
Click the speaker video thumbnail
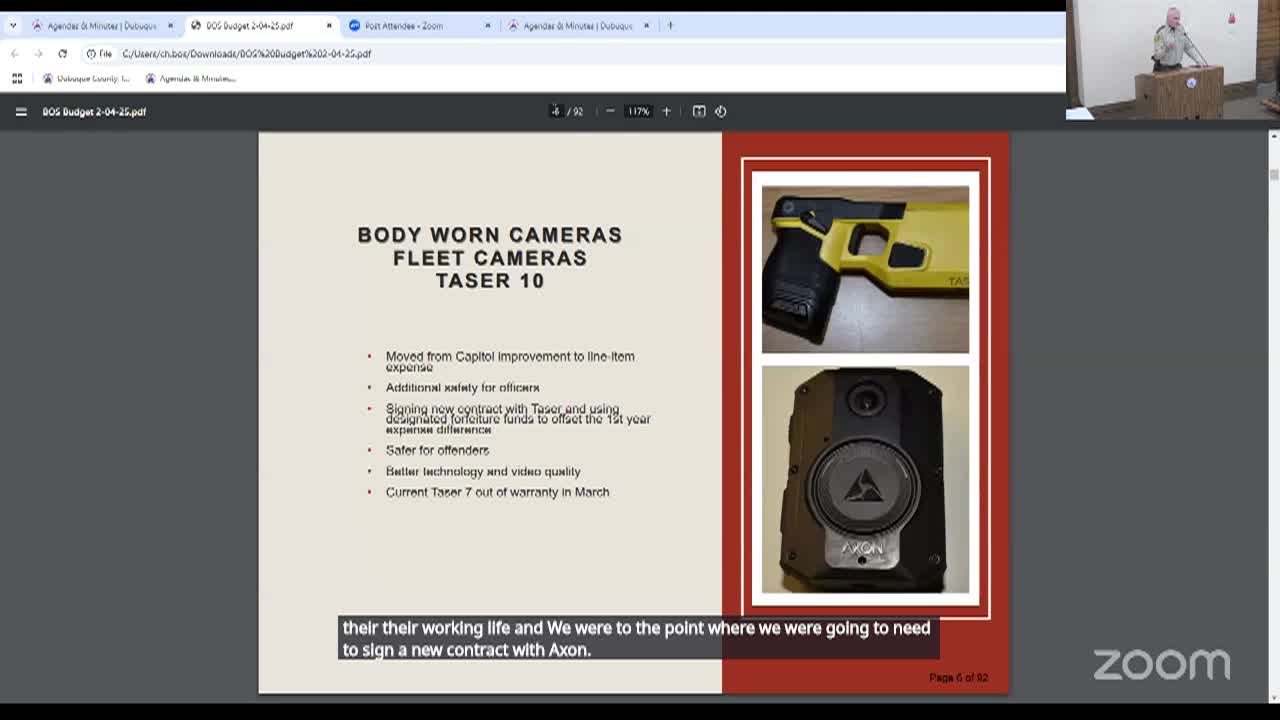coord(1172,59)
